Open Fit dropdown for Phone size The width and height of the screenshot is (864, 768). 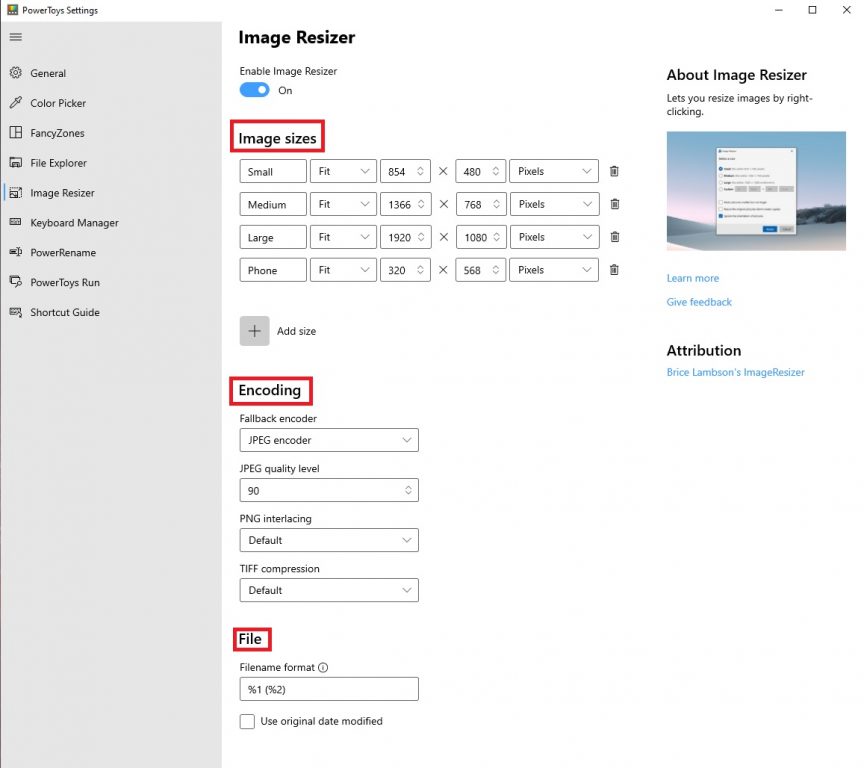[x=343, y=270]
